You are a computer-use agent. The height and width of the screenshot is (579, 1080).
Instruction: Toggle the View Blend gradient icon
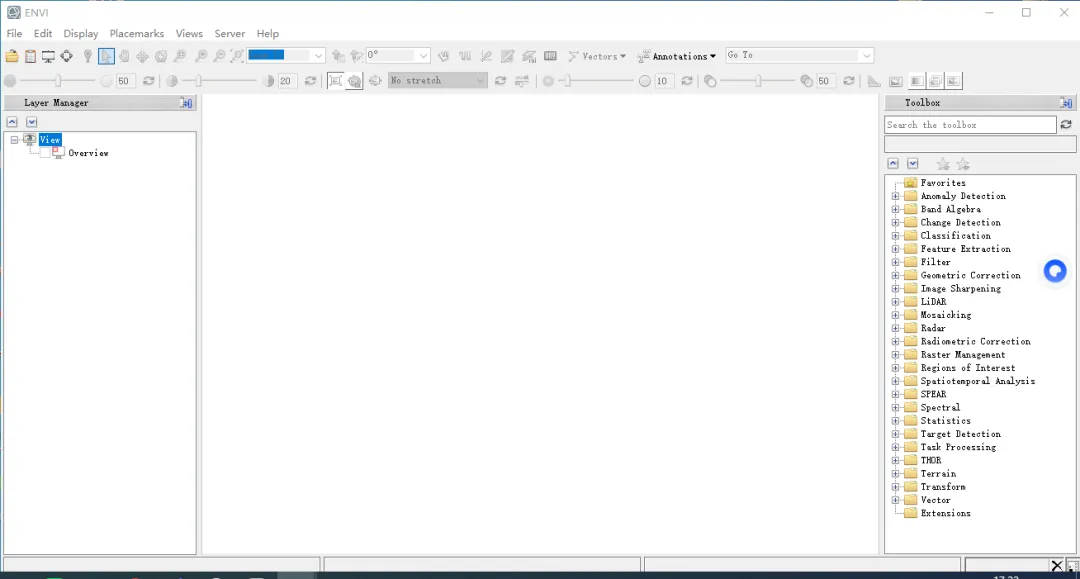917,81
